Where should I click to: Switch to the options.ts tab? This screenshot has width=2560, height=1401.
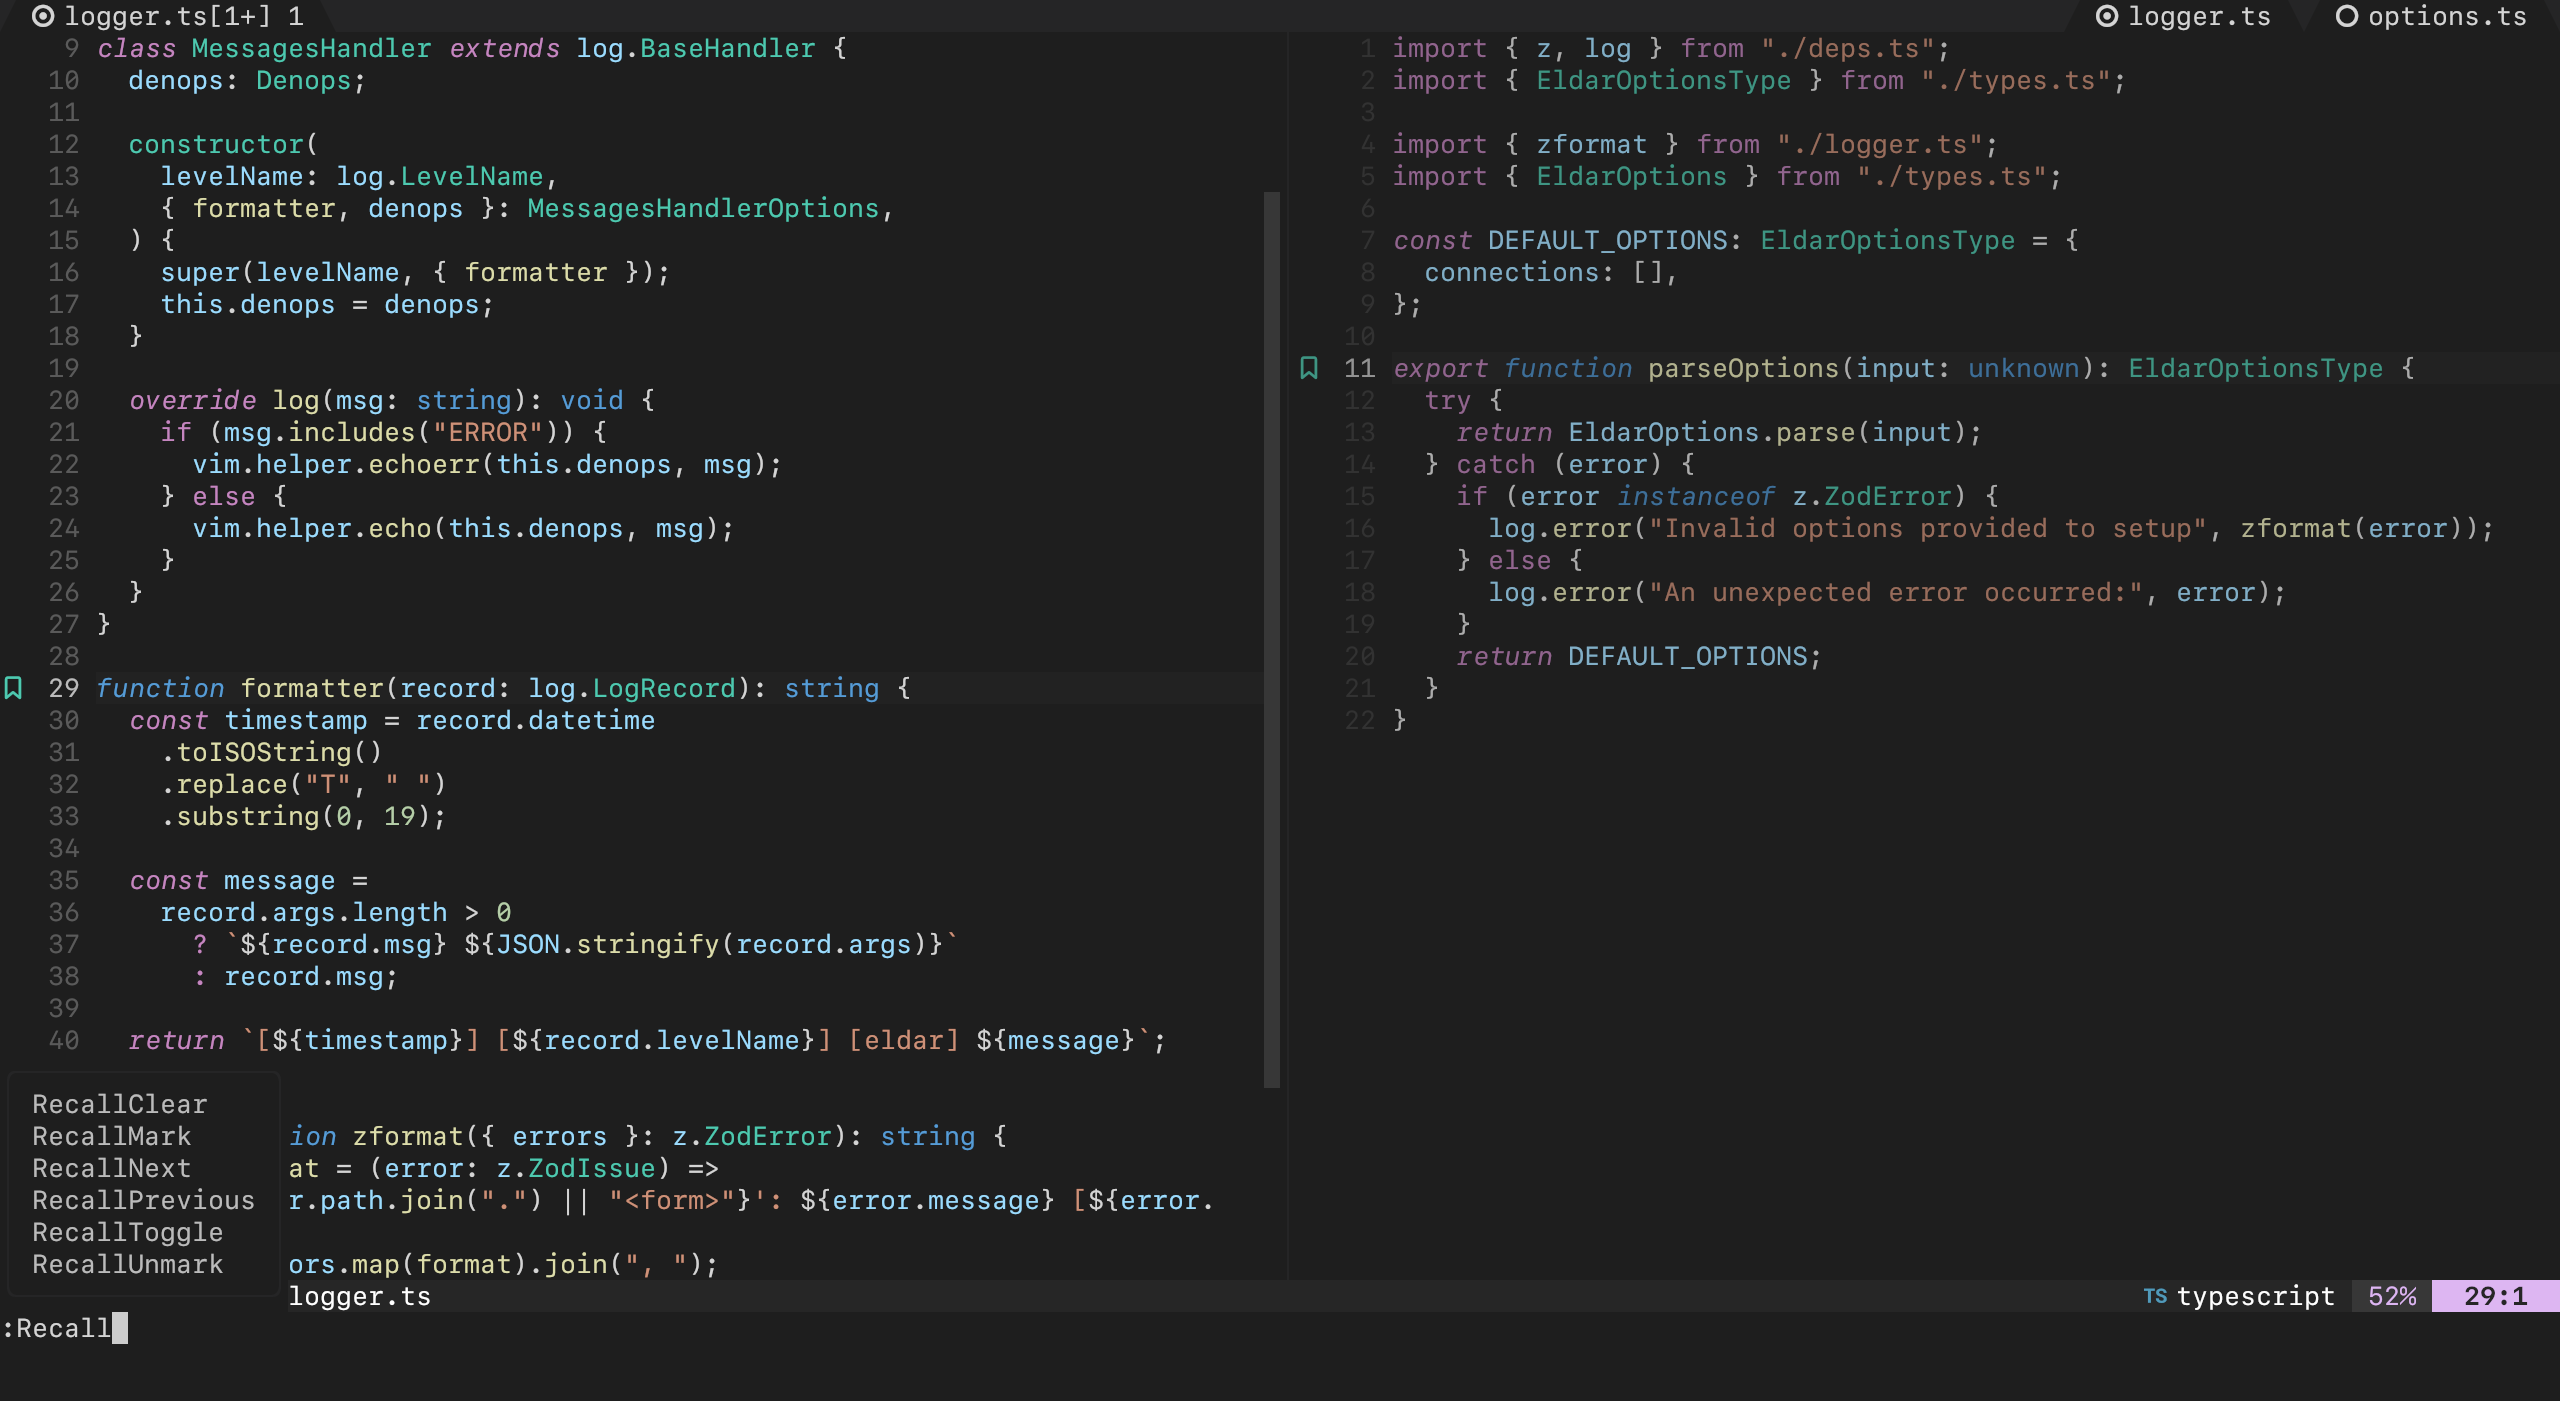pyautogui.click(x=2446, y=16)
